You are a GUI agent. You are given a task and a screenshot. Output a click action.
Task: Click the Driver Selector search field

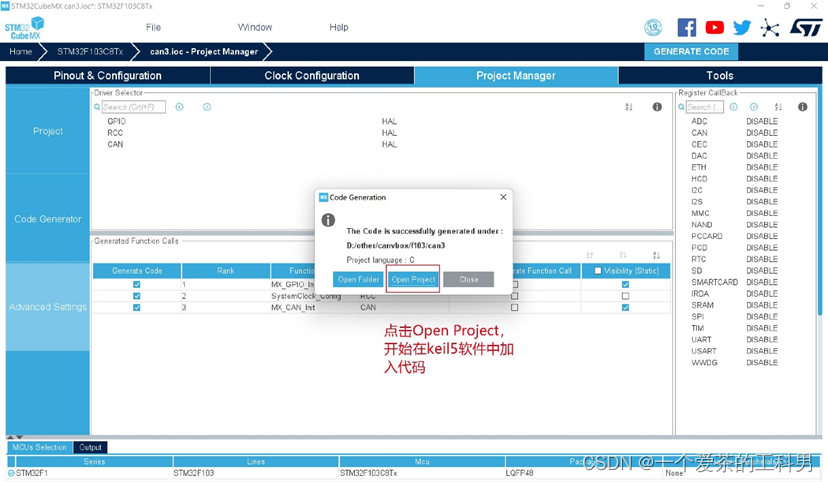(134, 107)
